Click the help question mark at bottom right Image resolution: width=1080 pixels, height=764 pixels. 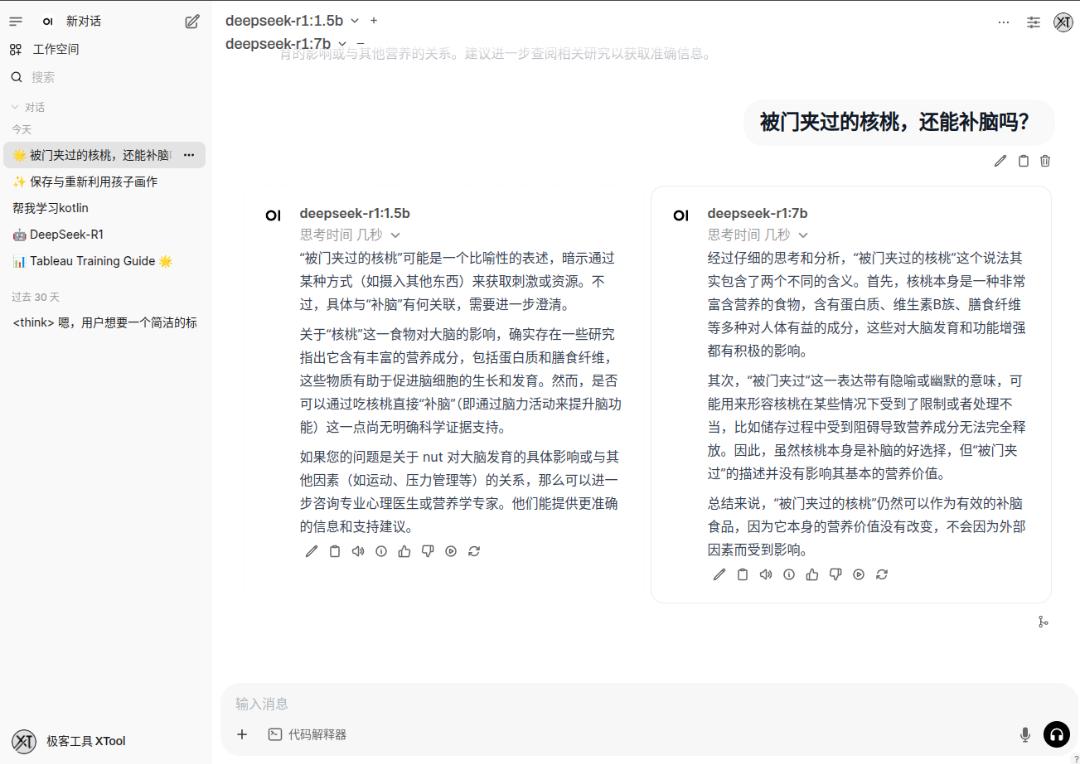pos(1076,758)
